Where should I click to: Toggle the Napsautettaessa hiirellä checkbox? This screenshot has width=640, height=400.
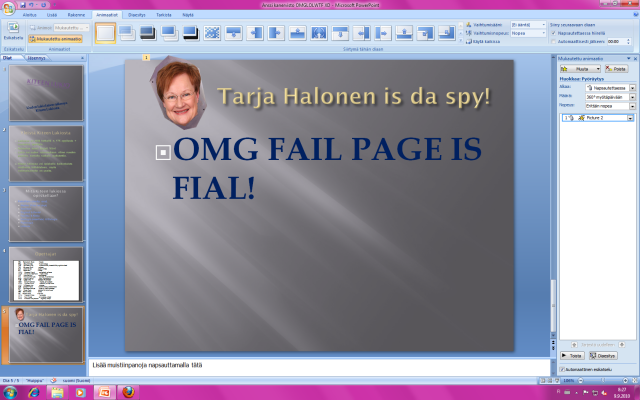tap(553, 32)
